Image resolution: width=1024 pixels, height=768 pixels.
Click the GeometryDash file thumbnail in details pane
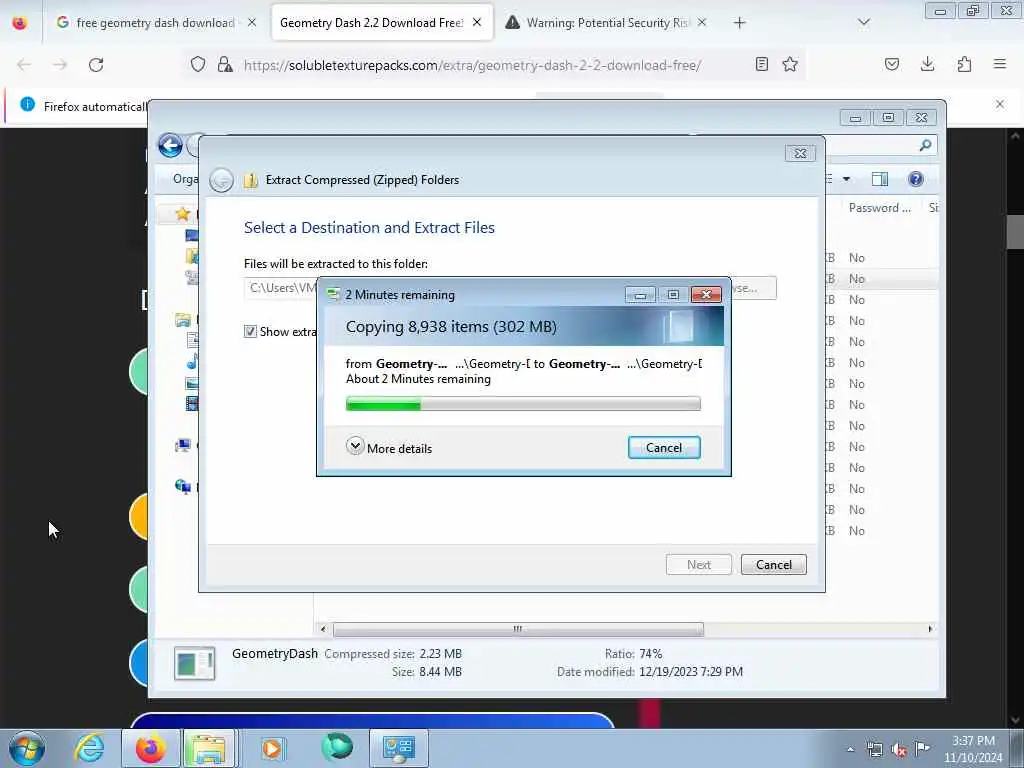195,664
